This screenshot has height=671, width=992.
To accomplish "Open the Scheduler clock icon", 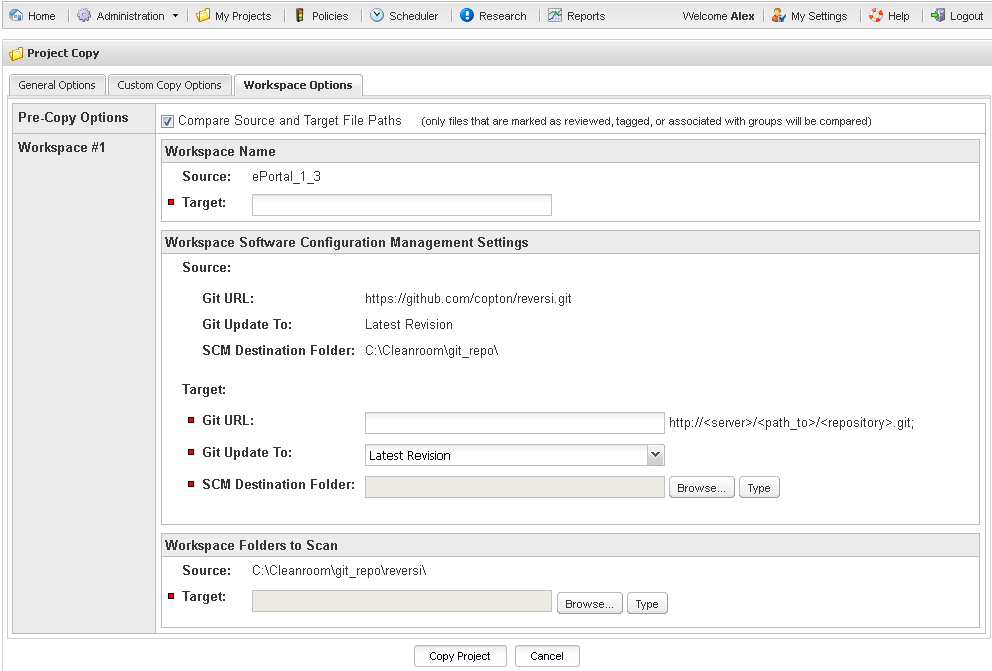I will pyautogui.click(x=377, y=16).
